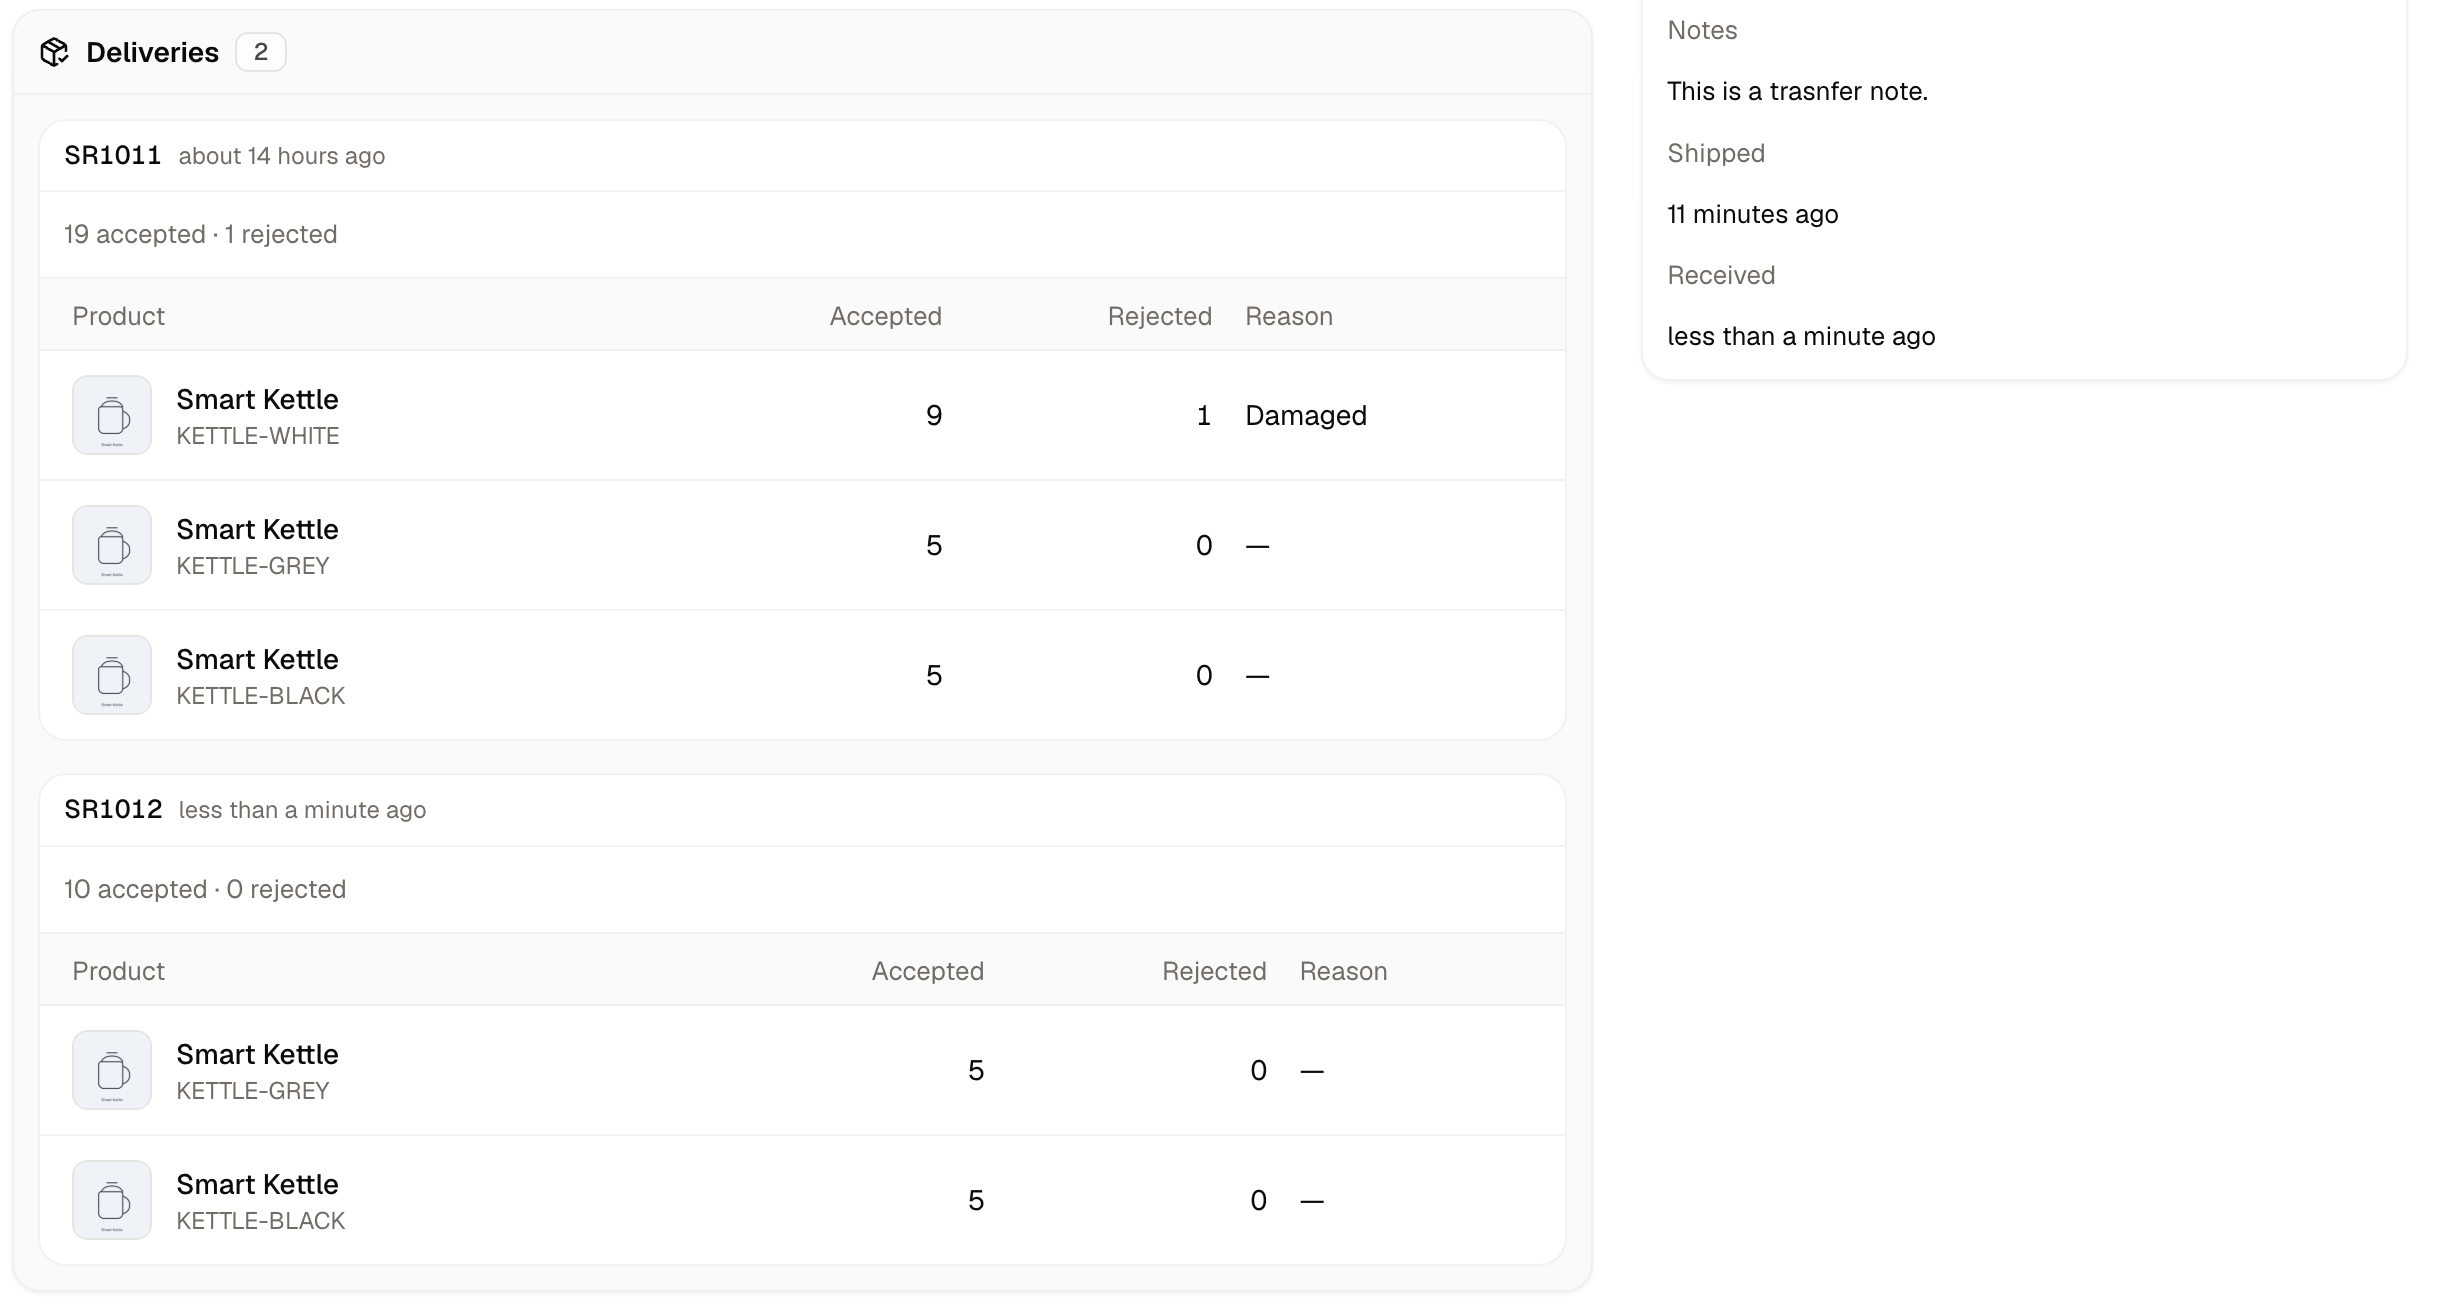
Task: Click the Shipped label in side panel
Action: click(x=1716, y=153)
